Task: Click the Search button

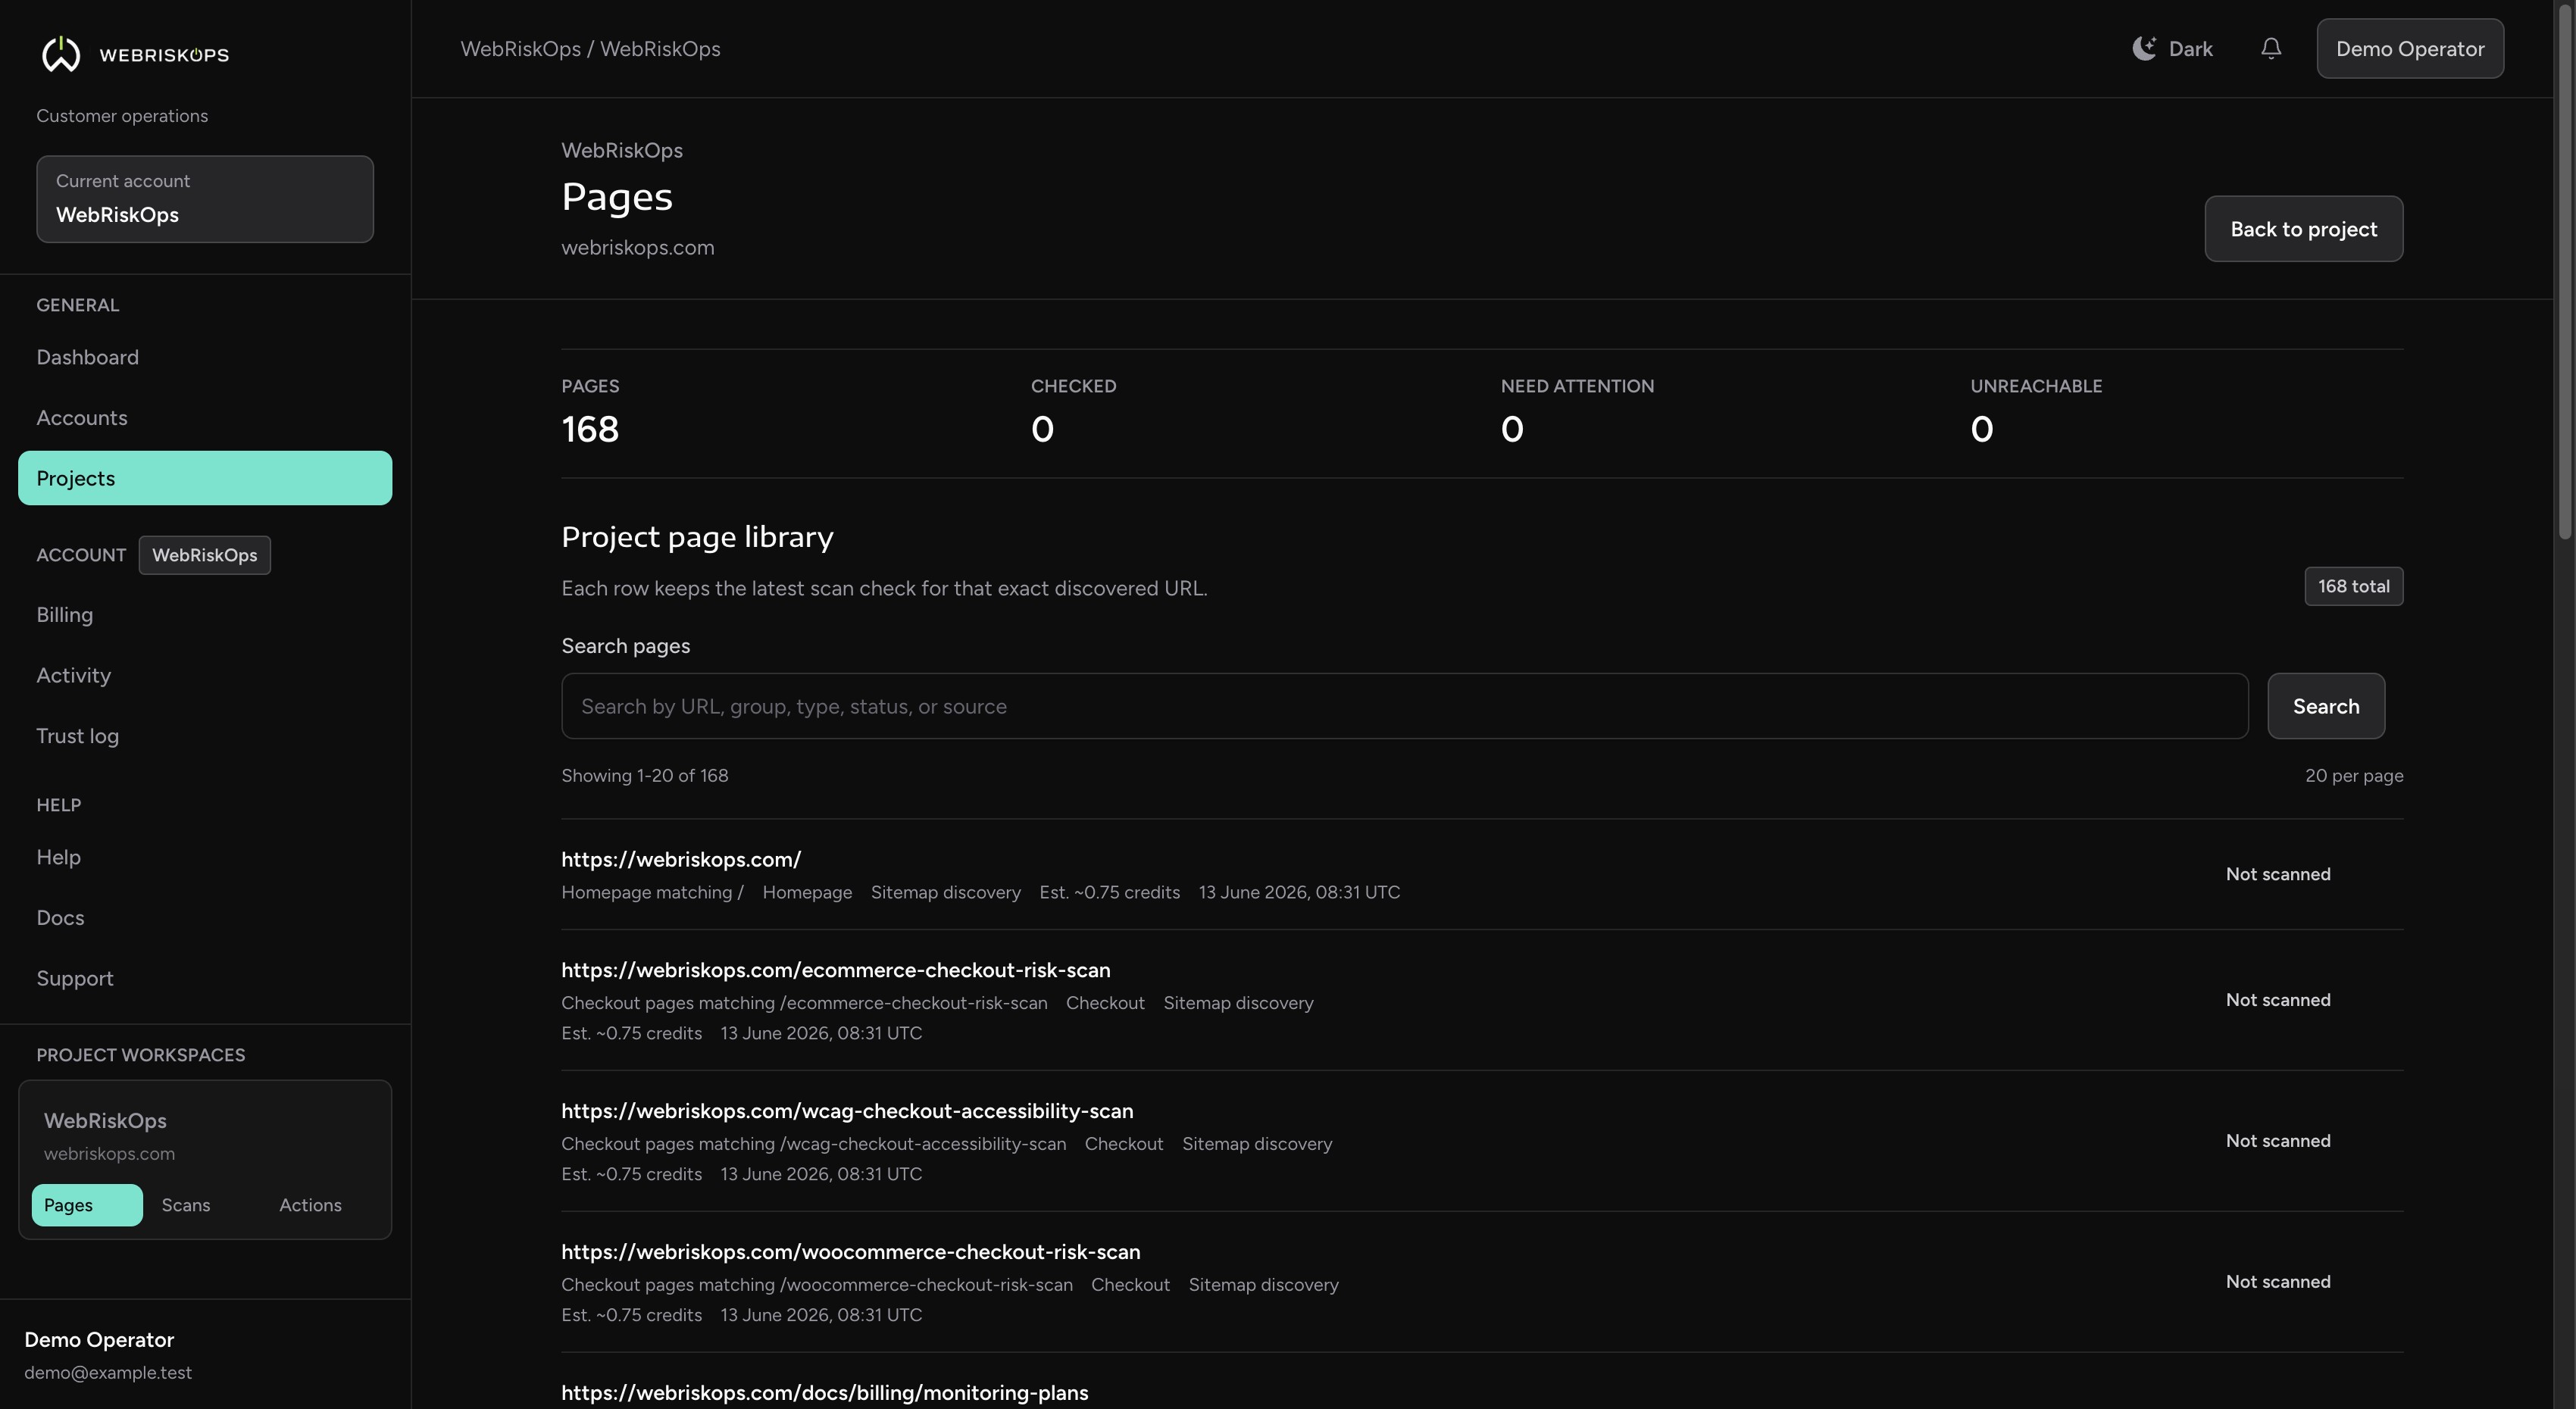Action: tap(2326, 706)
